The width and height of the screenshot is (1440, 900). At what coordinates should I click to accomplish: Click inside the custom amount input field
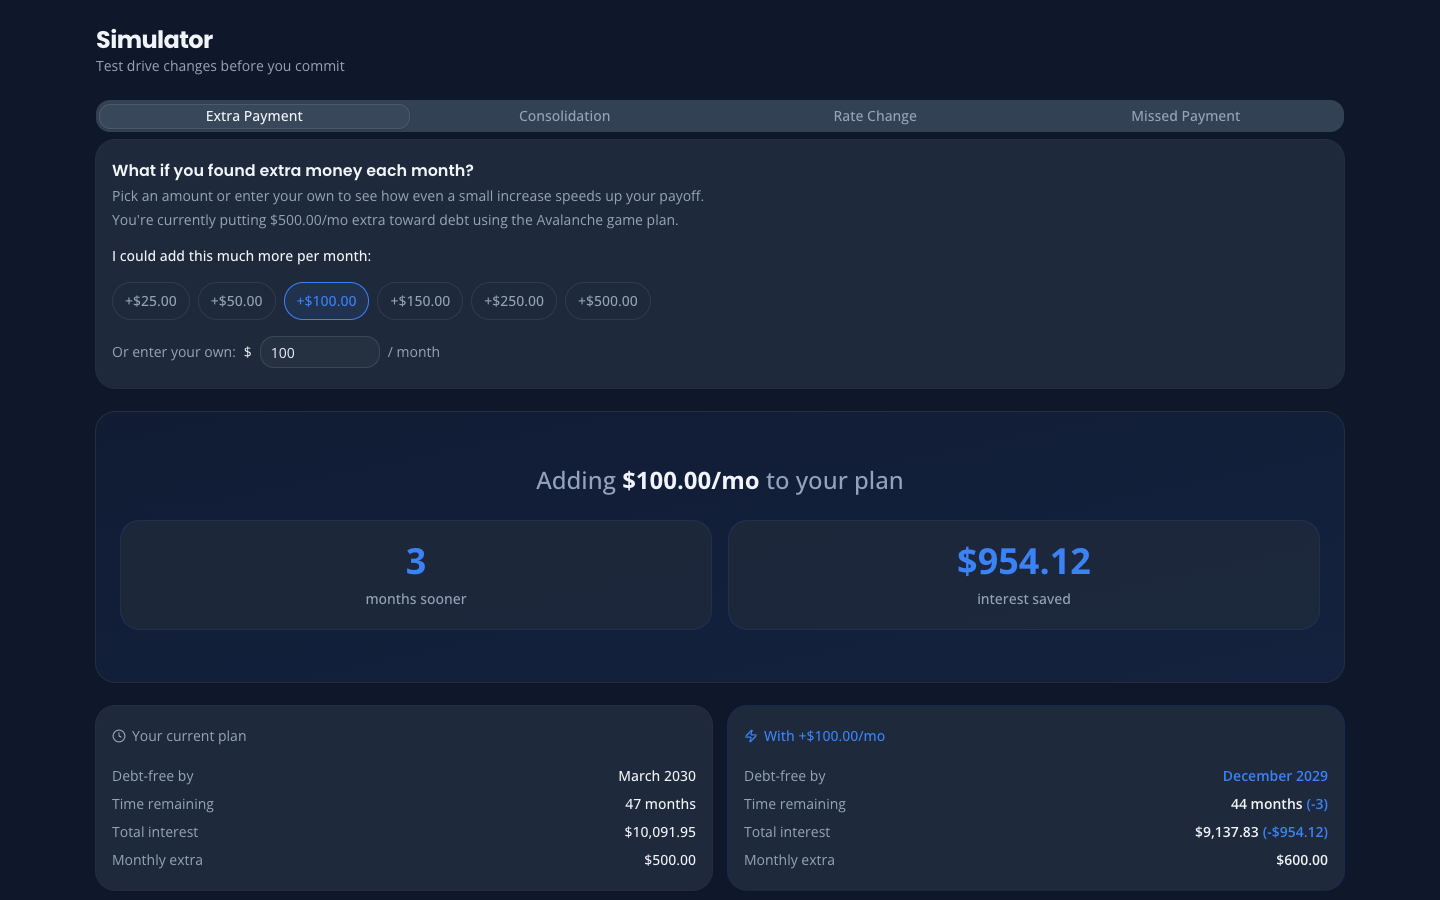320,352
